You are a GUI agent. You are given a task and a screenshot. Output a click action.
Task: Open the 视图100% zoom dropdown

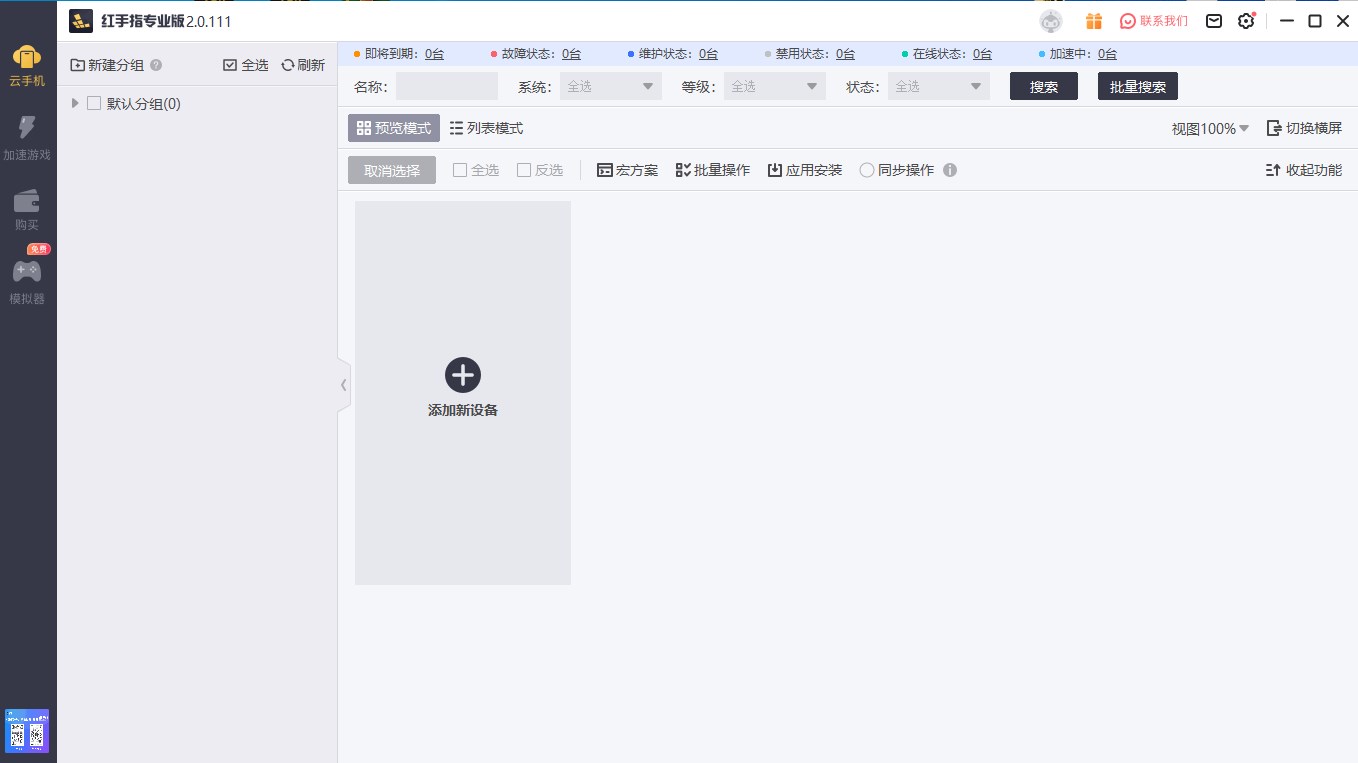[1208, 128]
